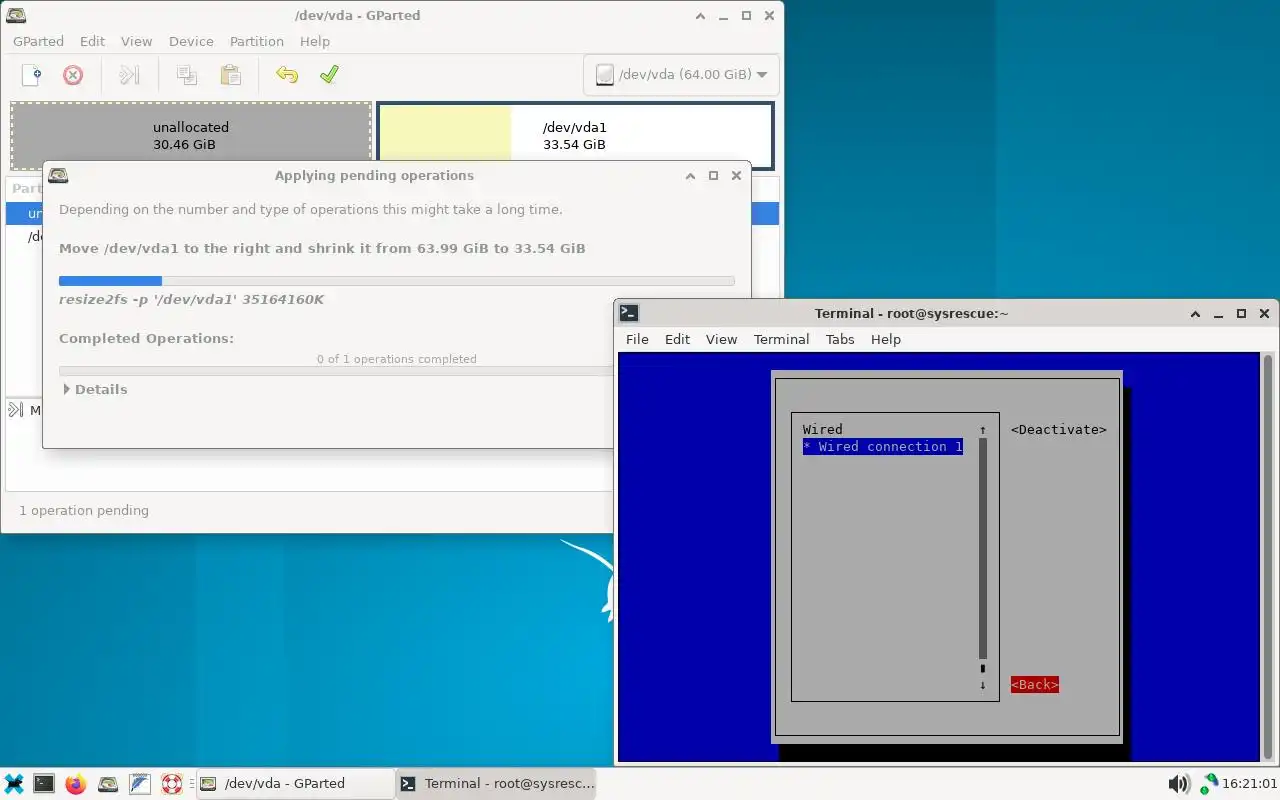Launch GParted from the taskbar launcher icon
This screenshot has width=1280, height=800.
pyautogui.click(x=108, y=784)
